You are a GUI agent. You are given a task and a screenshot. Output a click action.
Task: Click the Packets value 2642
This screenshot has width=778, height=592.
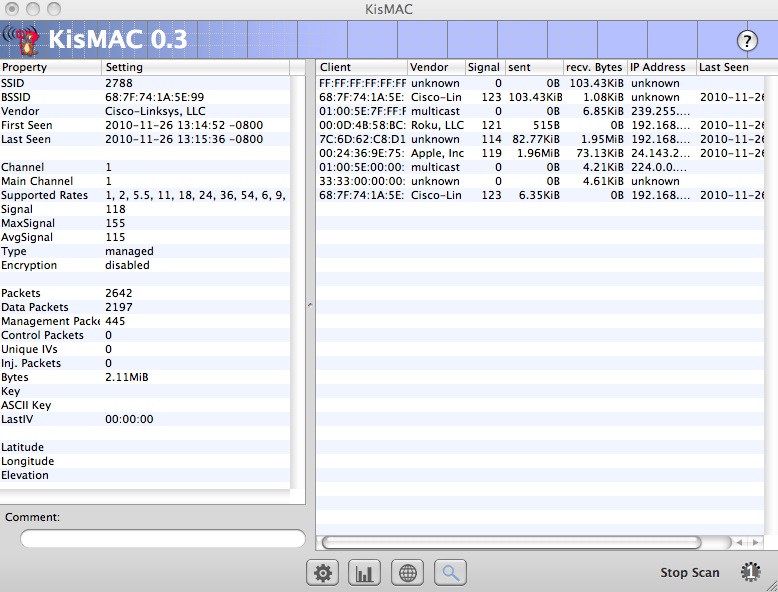coord(119,293)
